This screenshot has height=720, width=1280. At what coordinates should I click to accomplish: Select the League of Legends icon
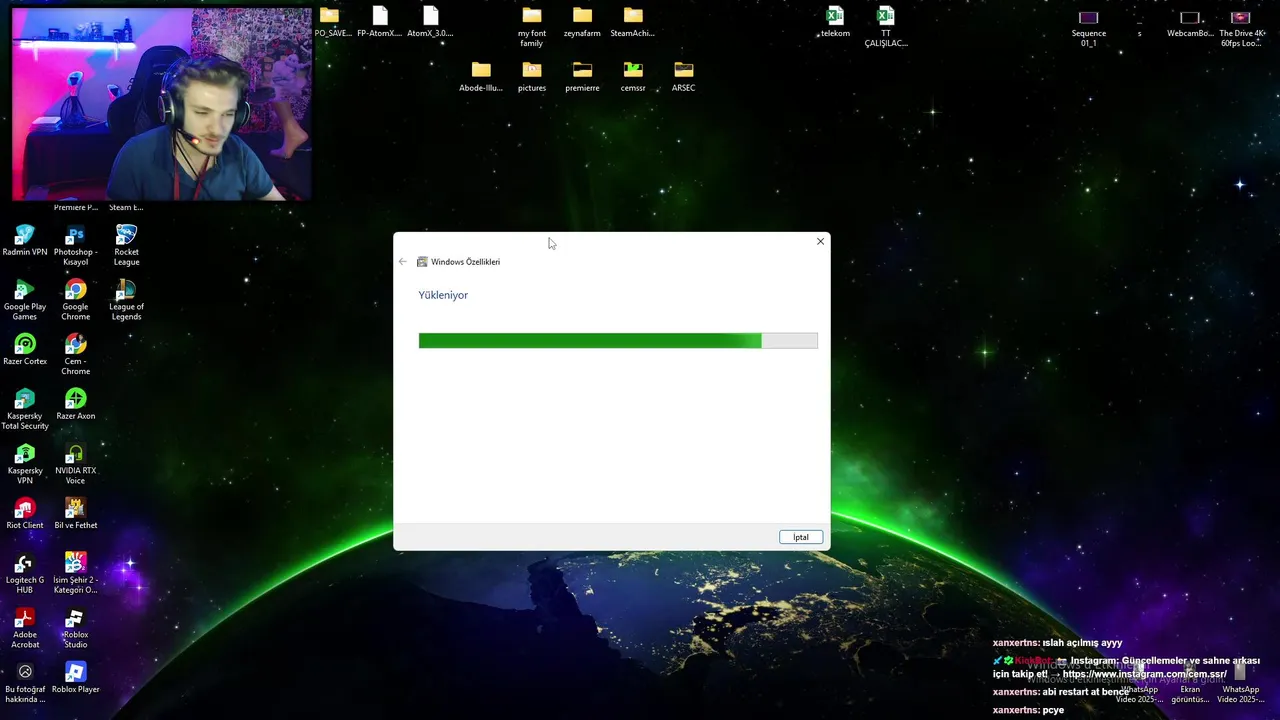click(126, 300)
